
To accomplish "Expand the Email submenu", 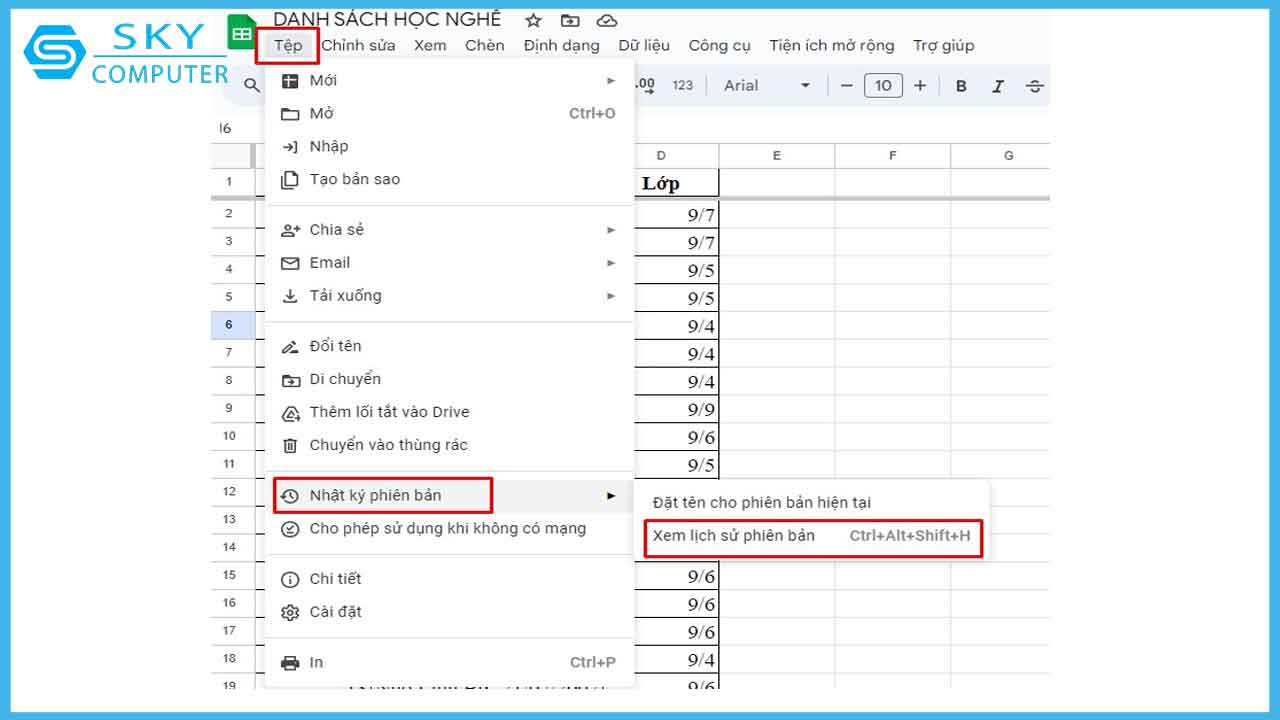I will pyautogui.click(x=450, y=262).
